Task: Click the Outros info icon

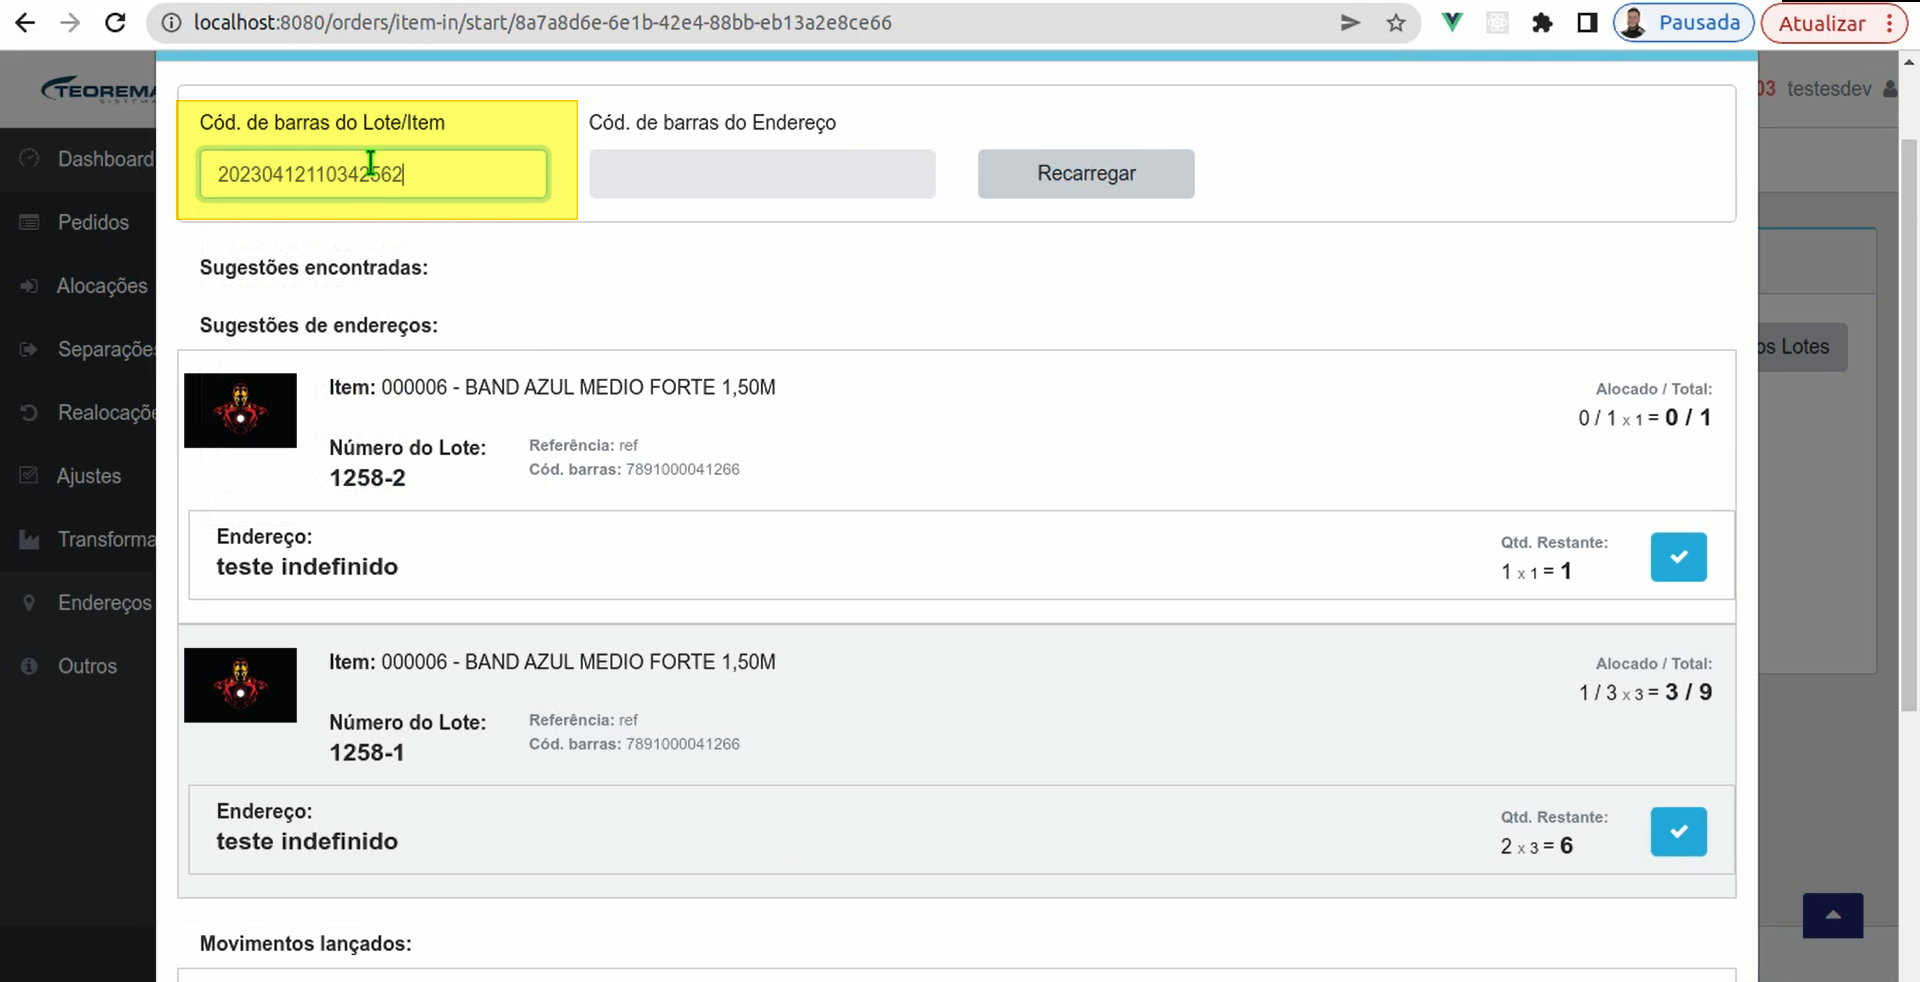Action: coord(29,666)
